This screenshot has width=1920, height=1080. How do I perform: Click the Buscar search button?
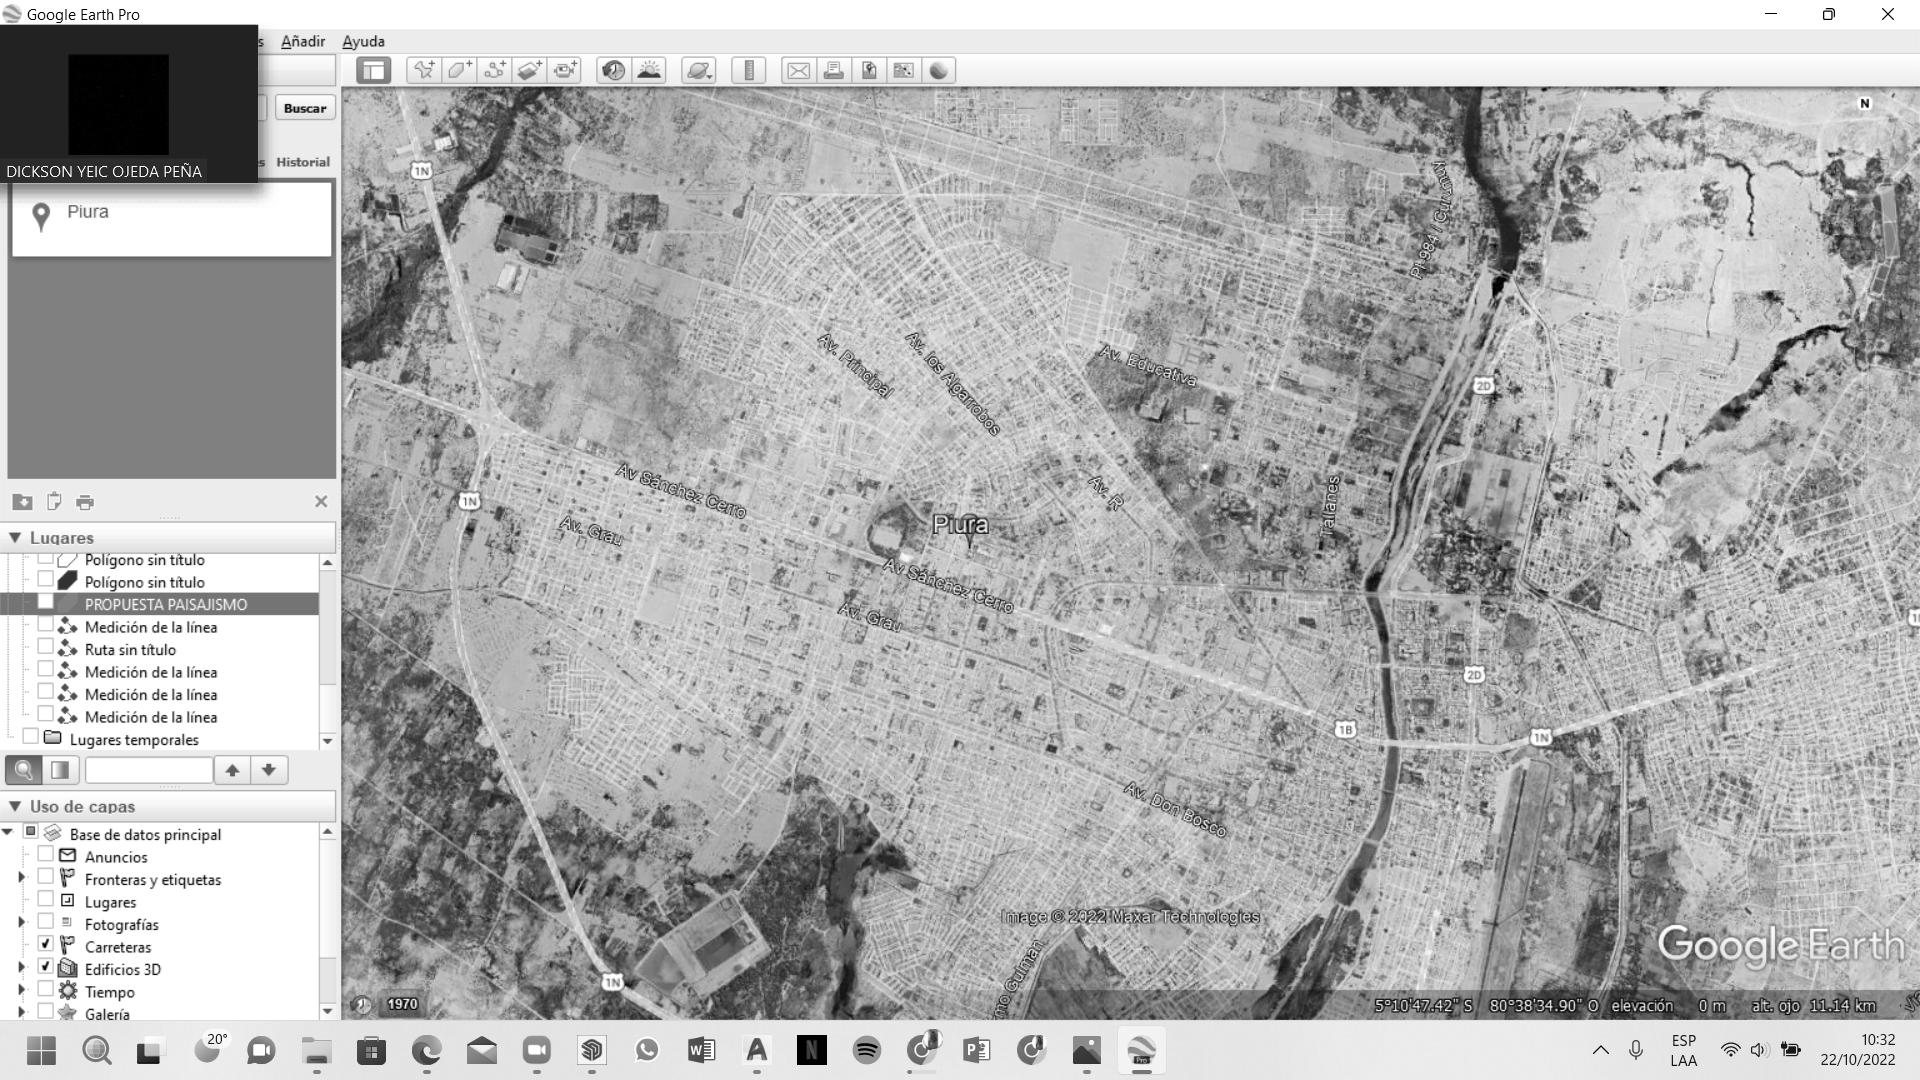click(x=304, y=108)
